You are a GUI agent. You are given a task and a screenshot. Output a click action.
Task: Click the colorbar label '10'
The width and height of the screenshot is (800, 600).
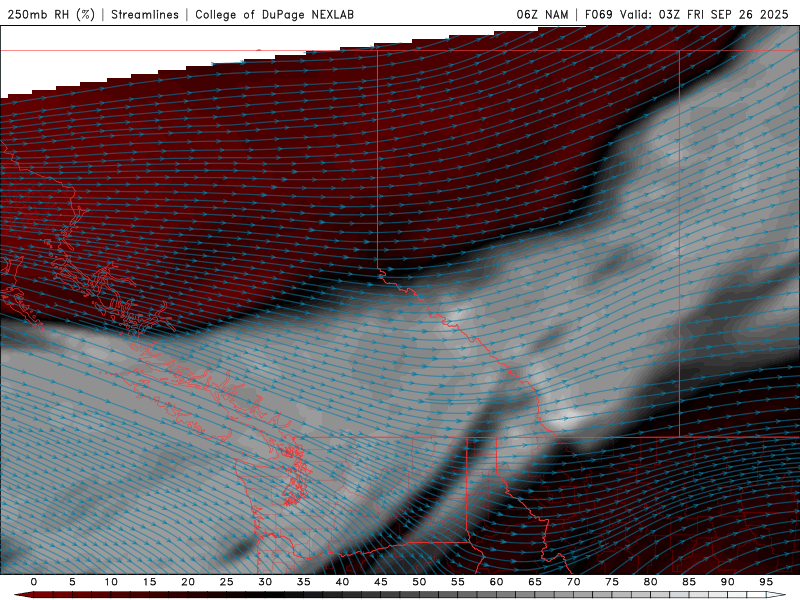click(111, 582)
